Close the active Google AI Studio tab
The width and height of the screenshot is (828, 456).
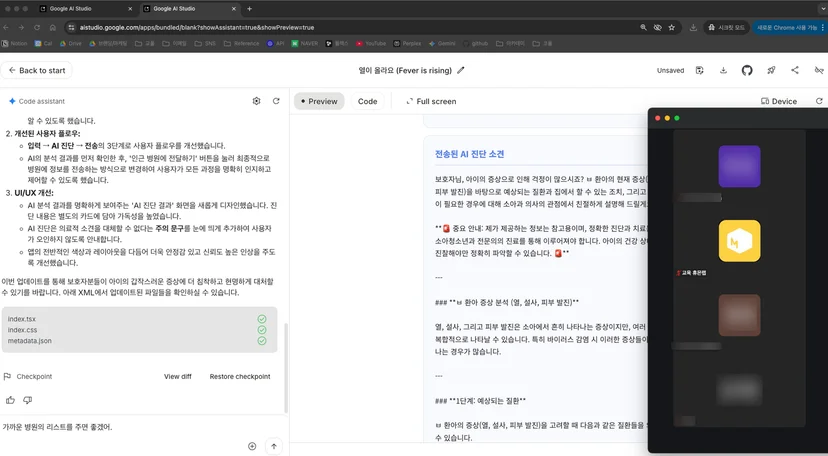[234, 8]
